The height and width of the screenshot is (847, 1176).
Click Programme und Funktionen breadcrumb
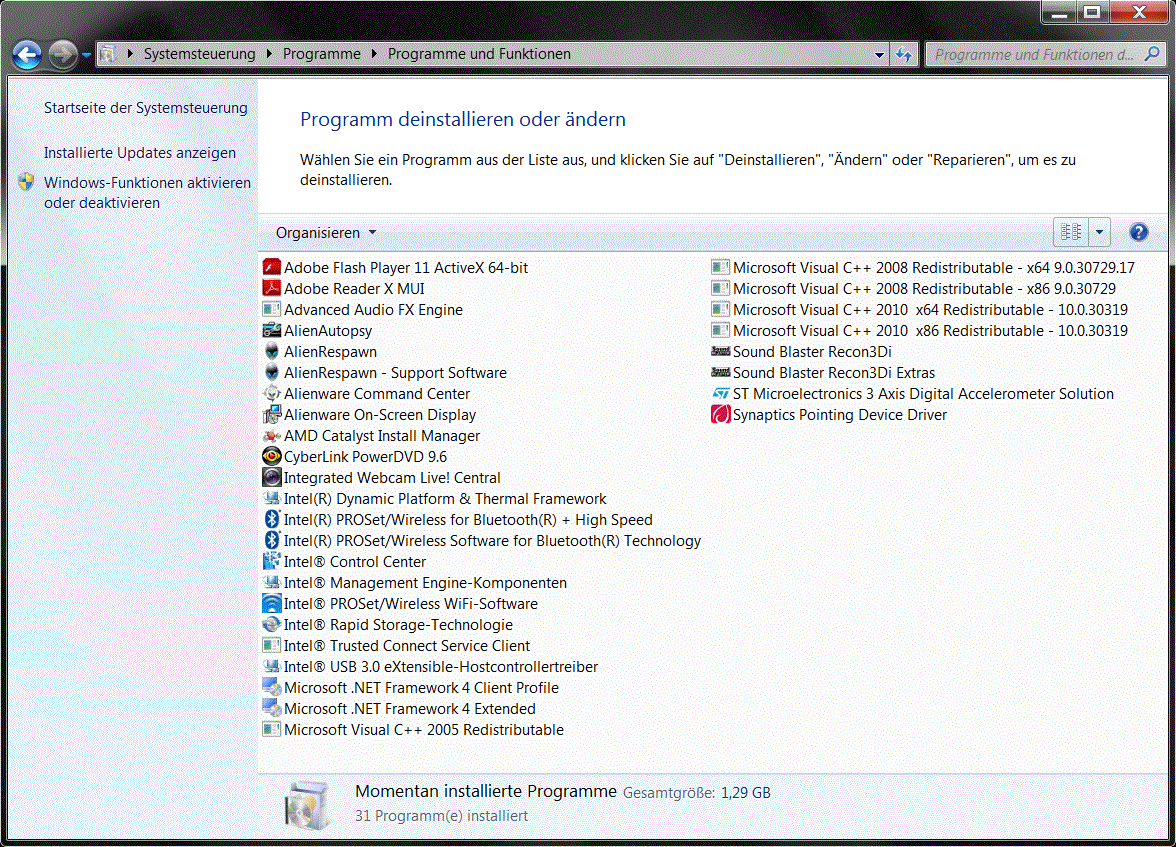point(479,54)
